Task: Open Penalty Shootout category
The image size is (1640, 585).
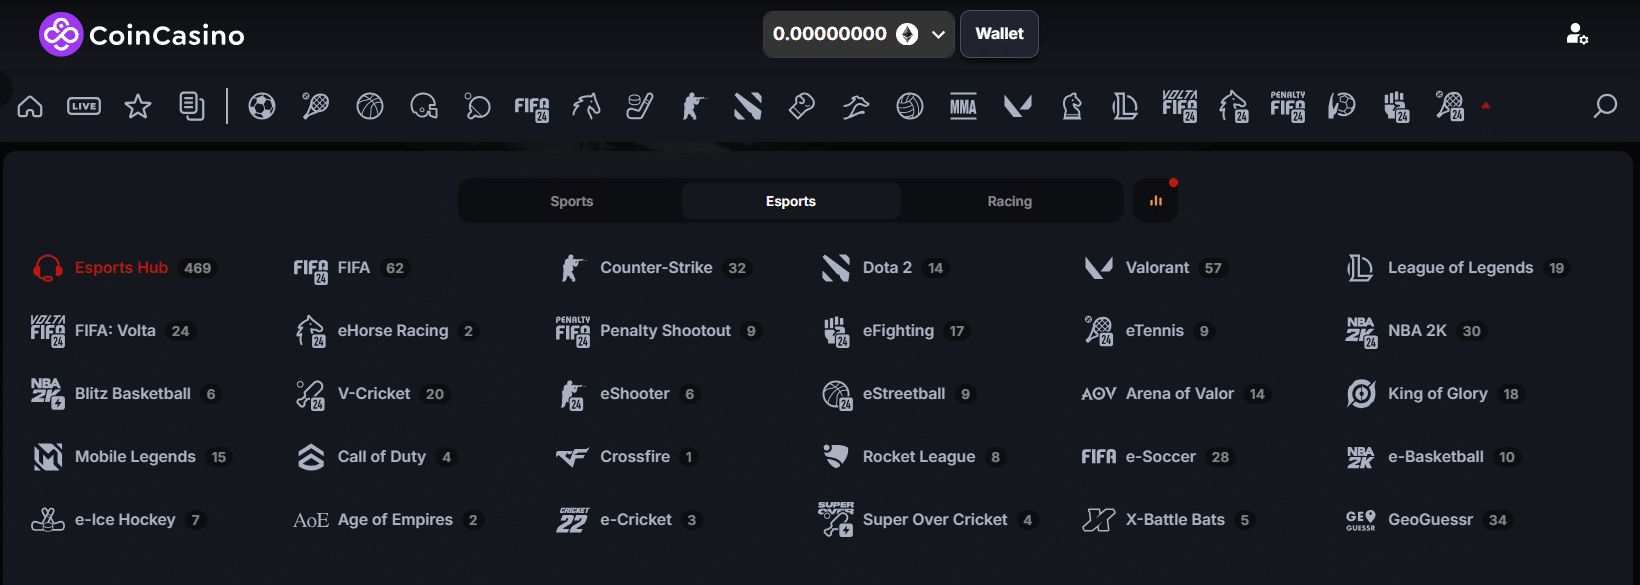Action: (x=658, y=331)
